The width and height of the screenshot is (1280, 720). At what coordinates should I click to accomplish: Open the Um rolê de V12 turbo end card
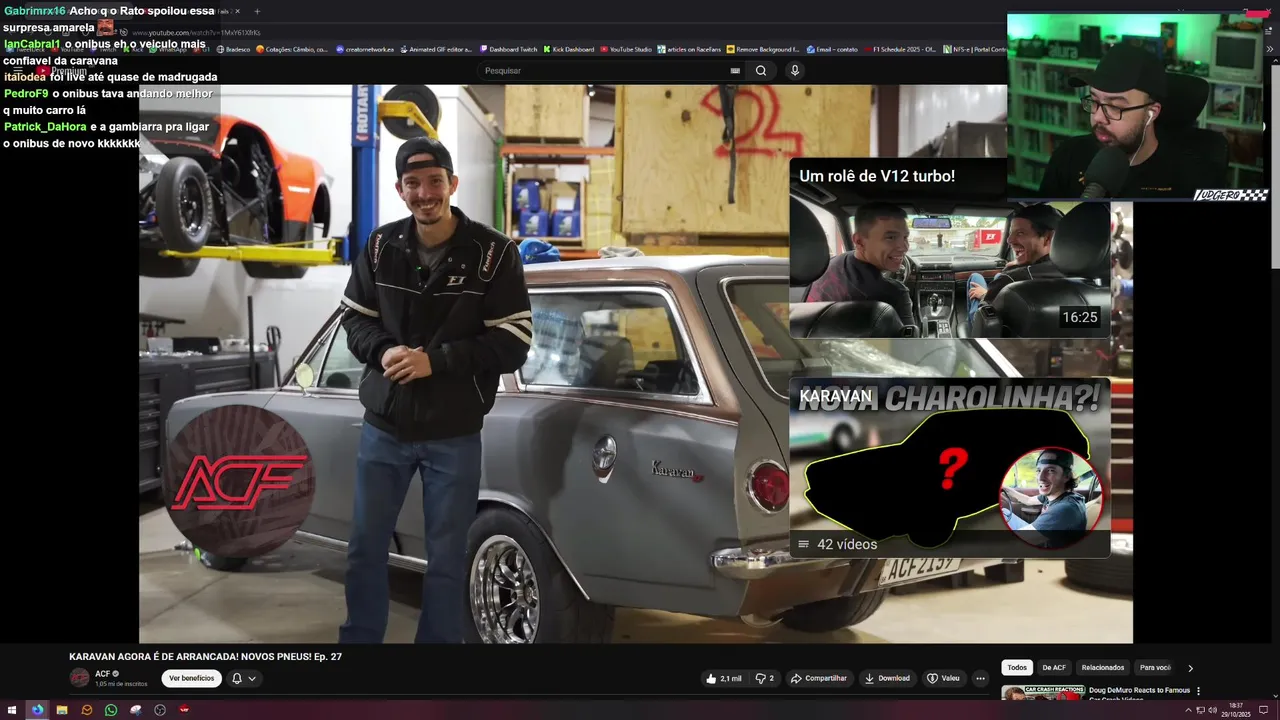pyautogui.click(x=950, y=248)
